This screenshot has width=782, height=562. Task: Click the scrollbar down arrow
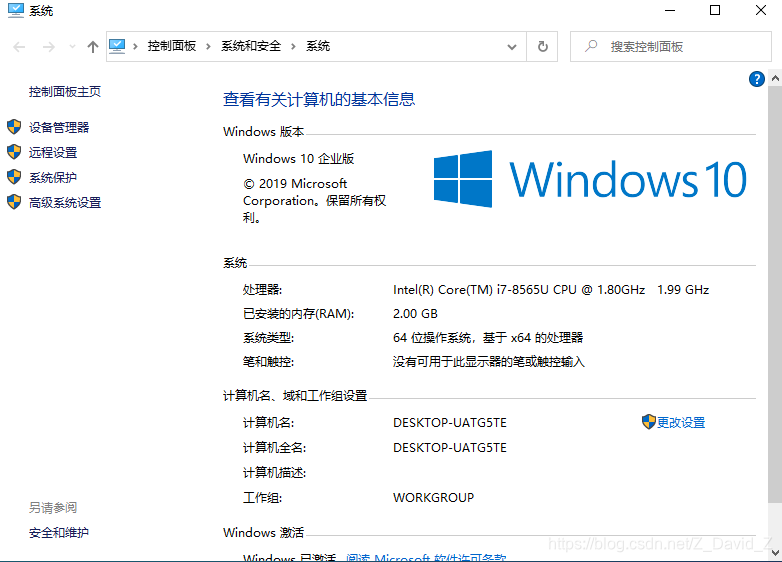point(775,553)
